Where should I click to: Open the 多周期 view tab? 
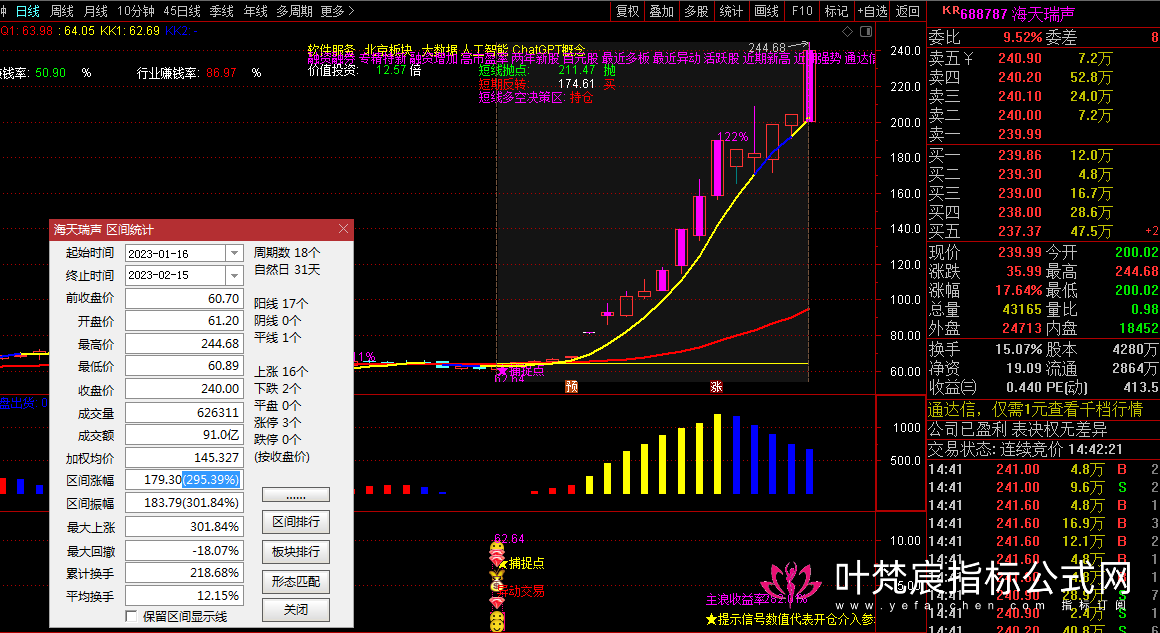tap(294, 10)
